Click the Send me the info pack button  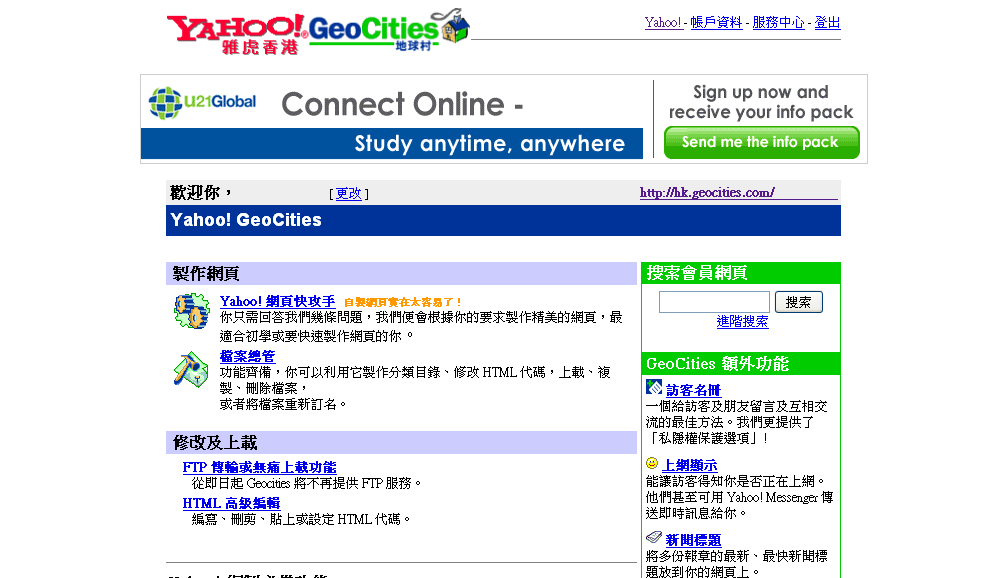coord(761,142)
